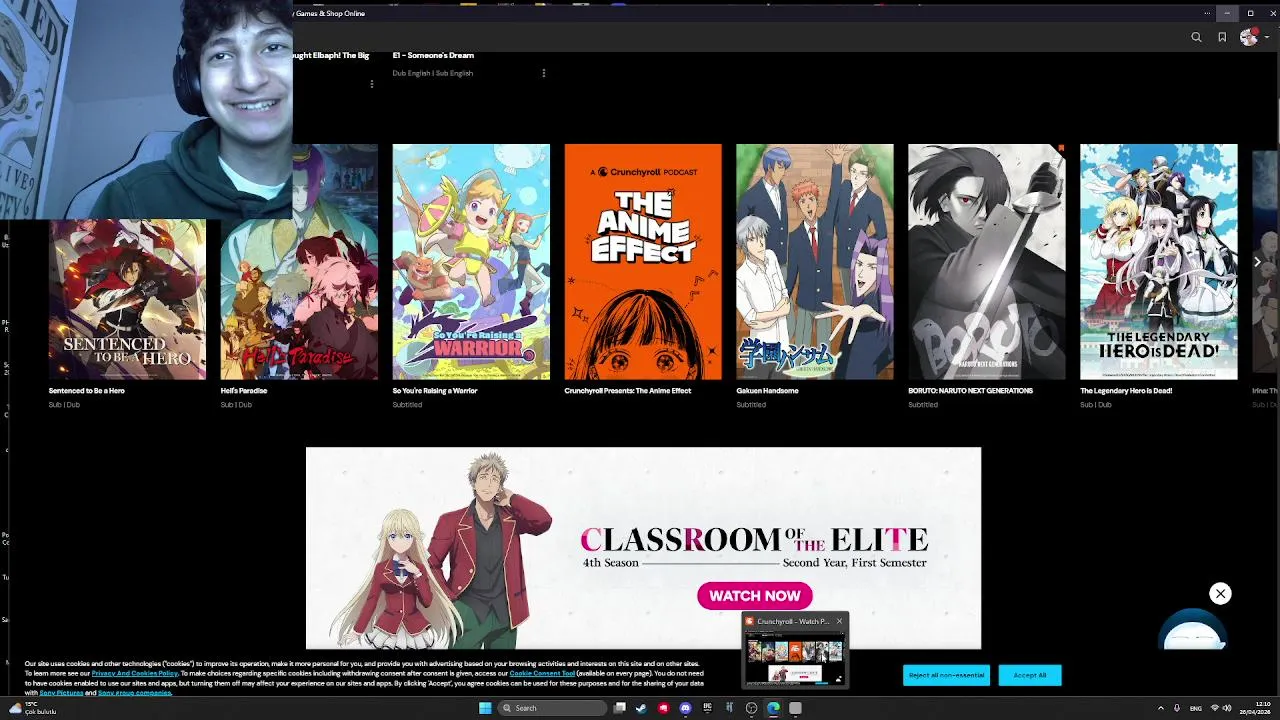This screenshot has width=1280, height=720.
Task: Open the Epic Games taskbar icon
Action: 707,708
